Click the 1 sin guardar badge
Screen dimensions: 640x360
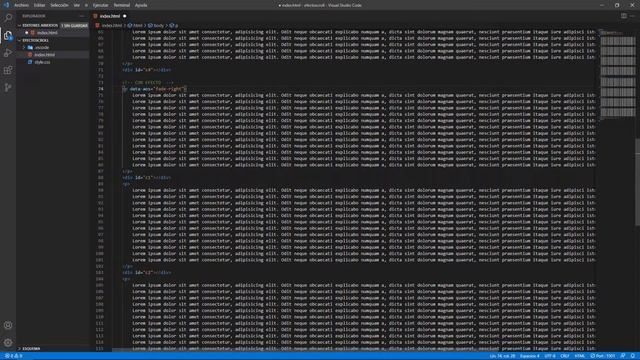point(74,25)
